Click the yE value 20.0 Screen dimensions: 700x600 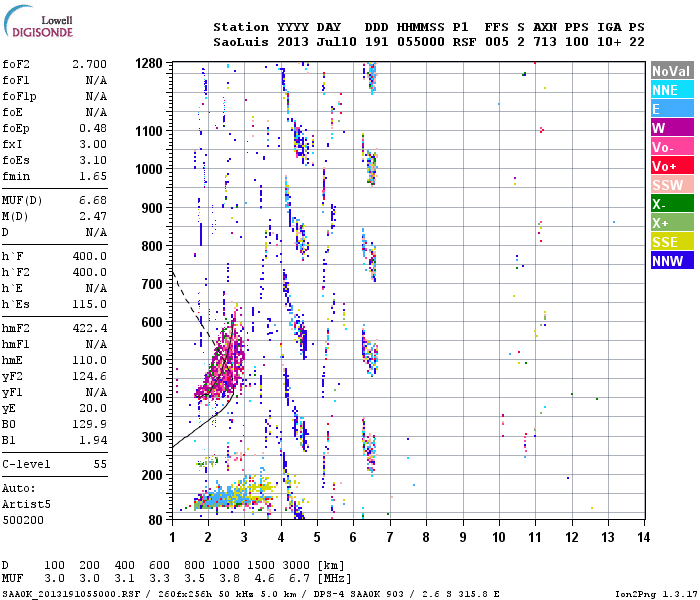click(93, 408)
